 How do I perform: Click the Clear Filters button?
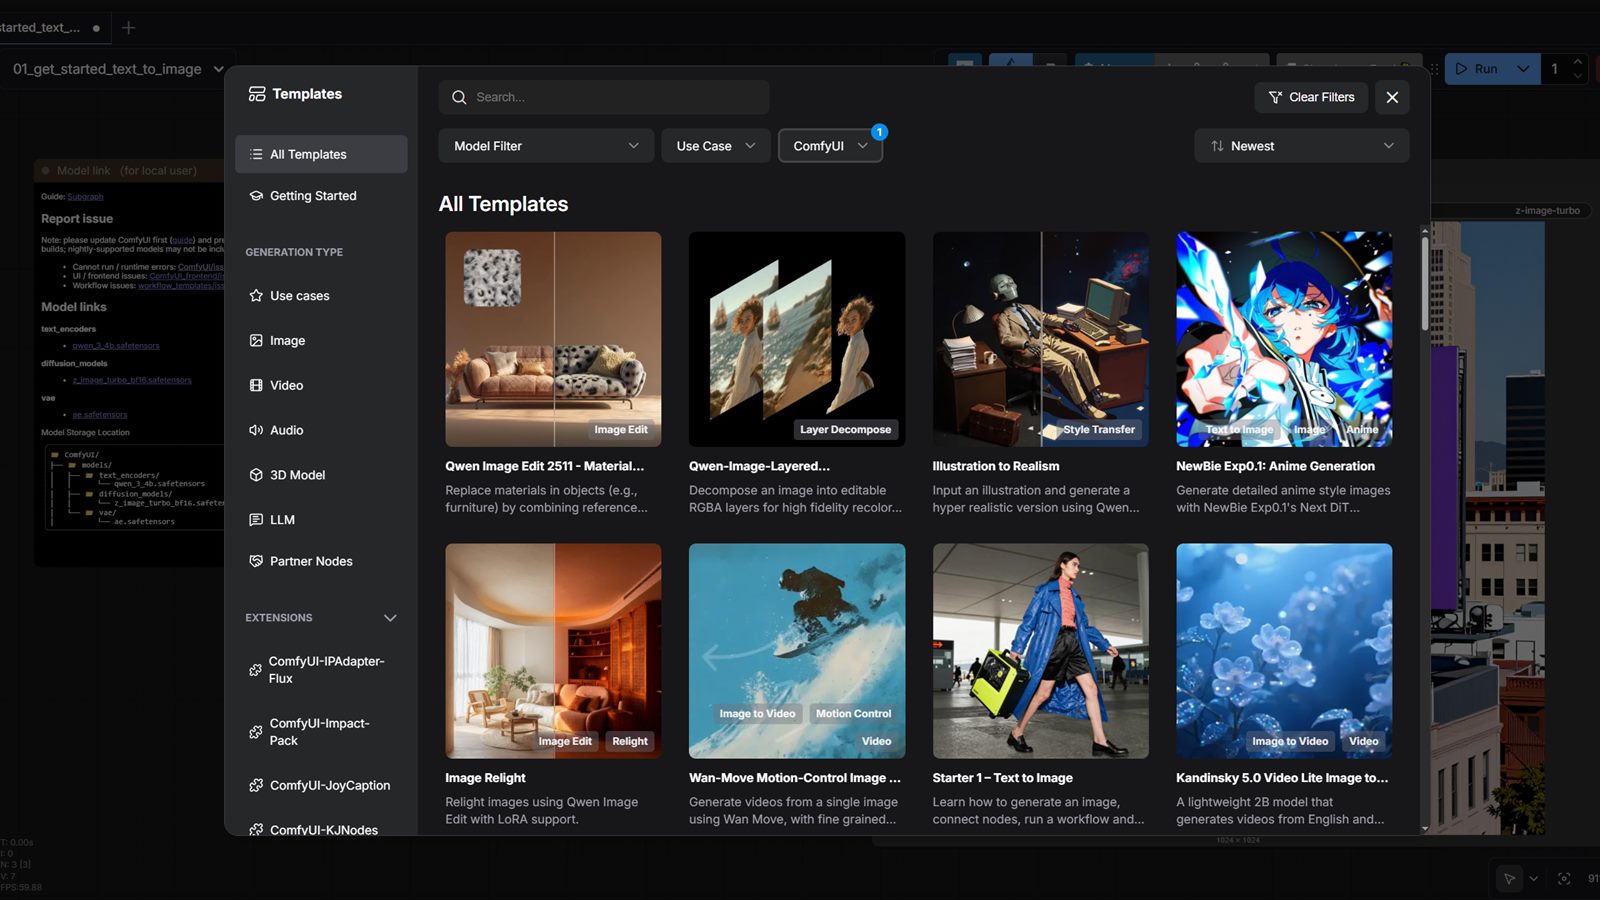coord(1310,97)
